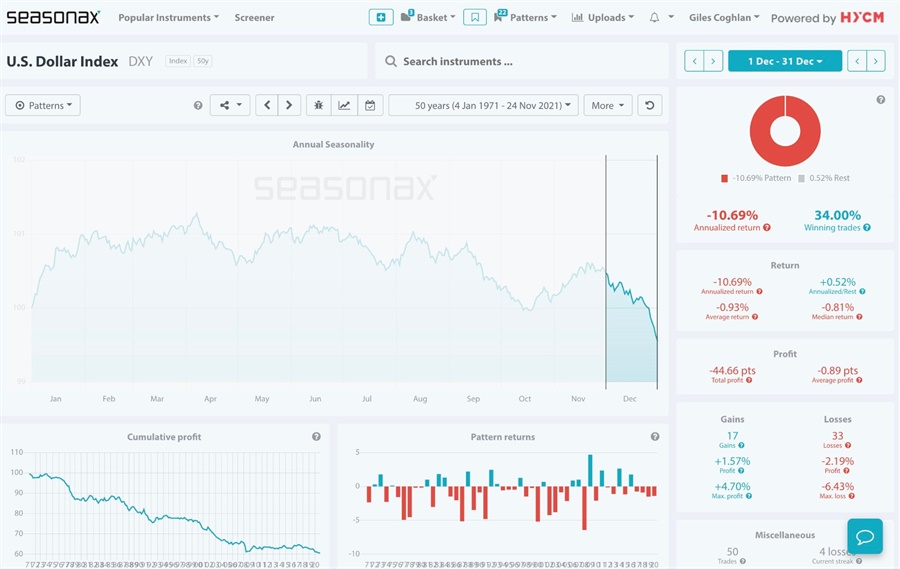Go to the Screener page

click(255, 17)
